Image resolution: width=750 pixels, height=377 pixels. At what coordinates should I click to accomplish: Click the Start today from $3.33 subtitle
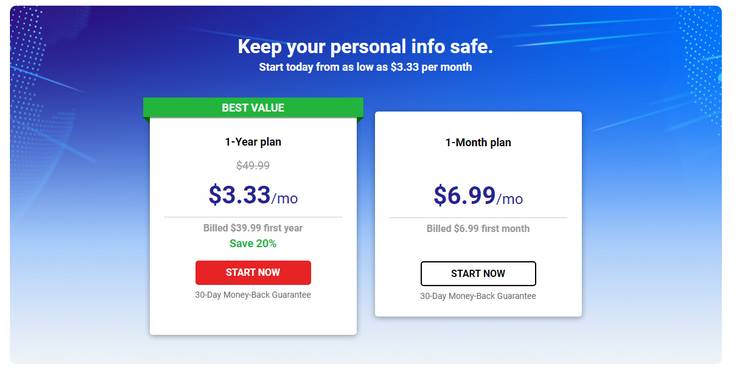[365, 67]
